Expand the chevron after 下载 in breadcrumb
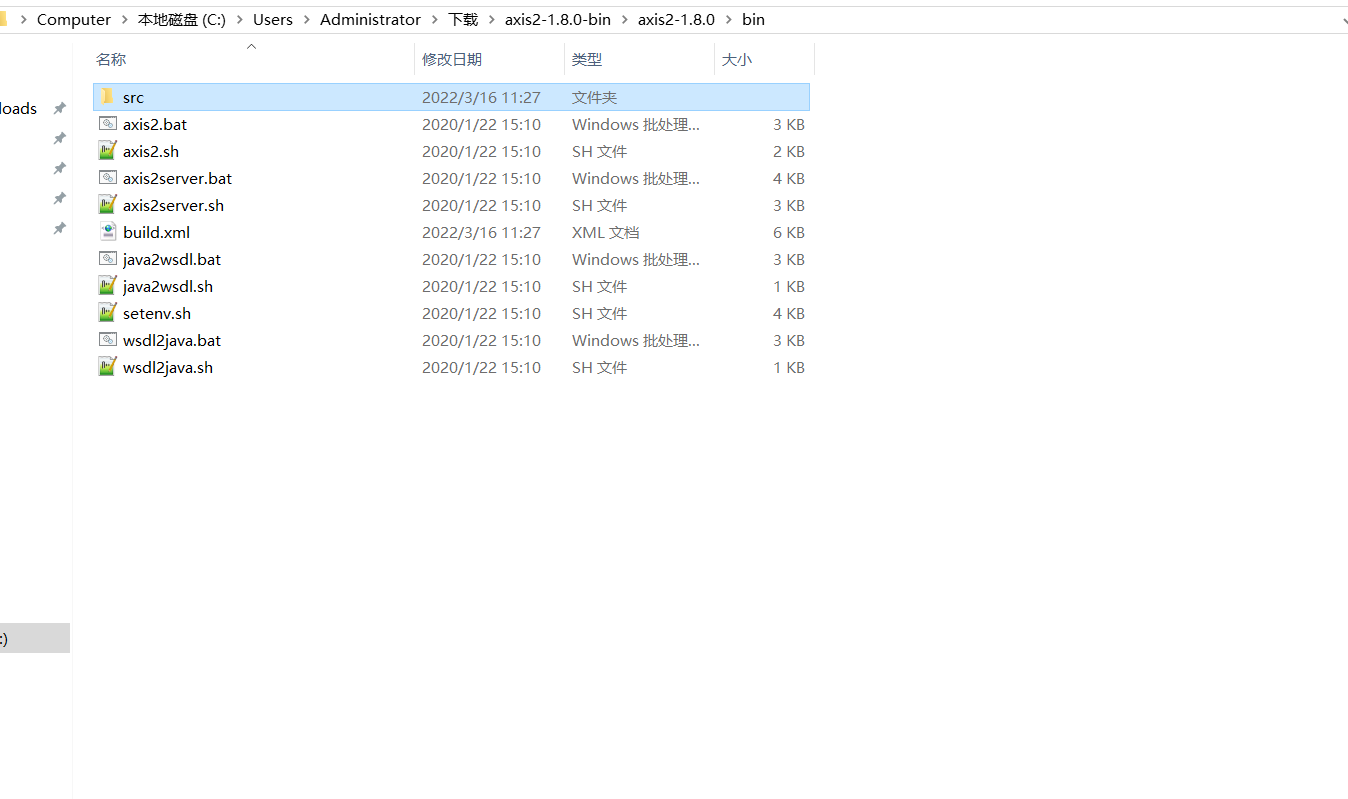 click(492, 19)
